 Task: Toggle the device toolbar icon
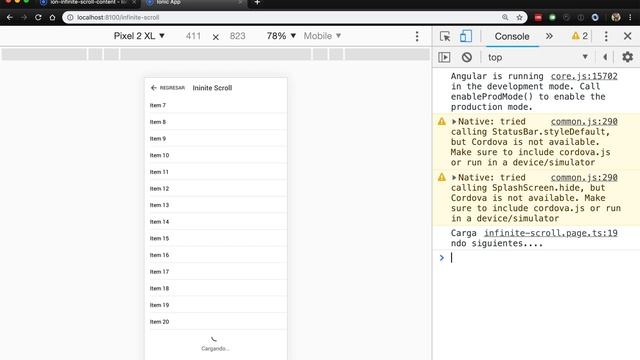466,36
